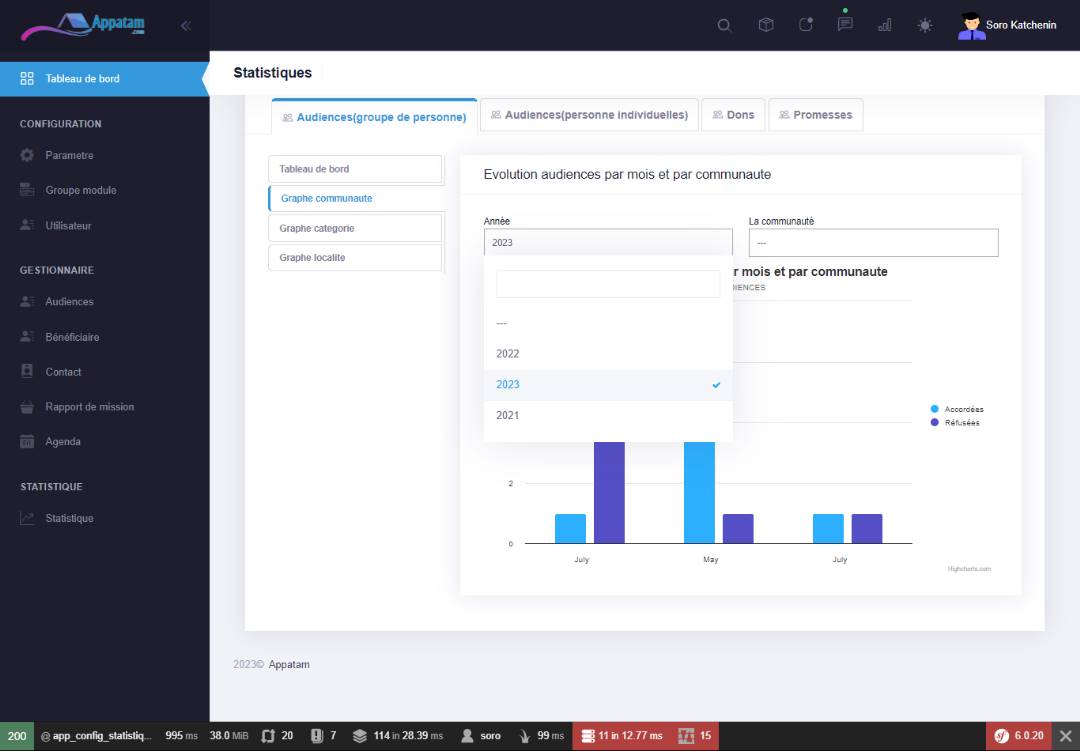
Task: Select 2022 from the year dropdown
Action: pyautogui.click(x=508, y=354)
